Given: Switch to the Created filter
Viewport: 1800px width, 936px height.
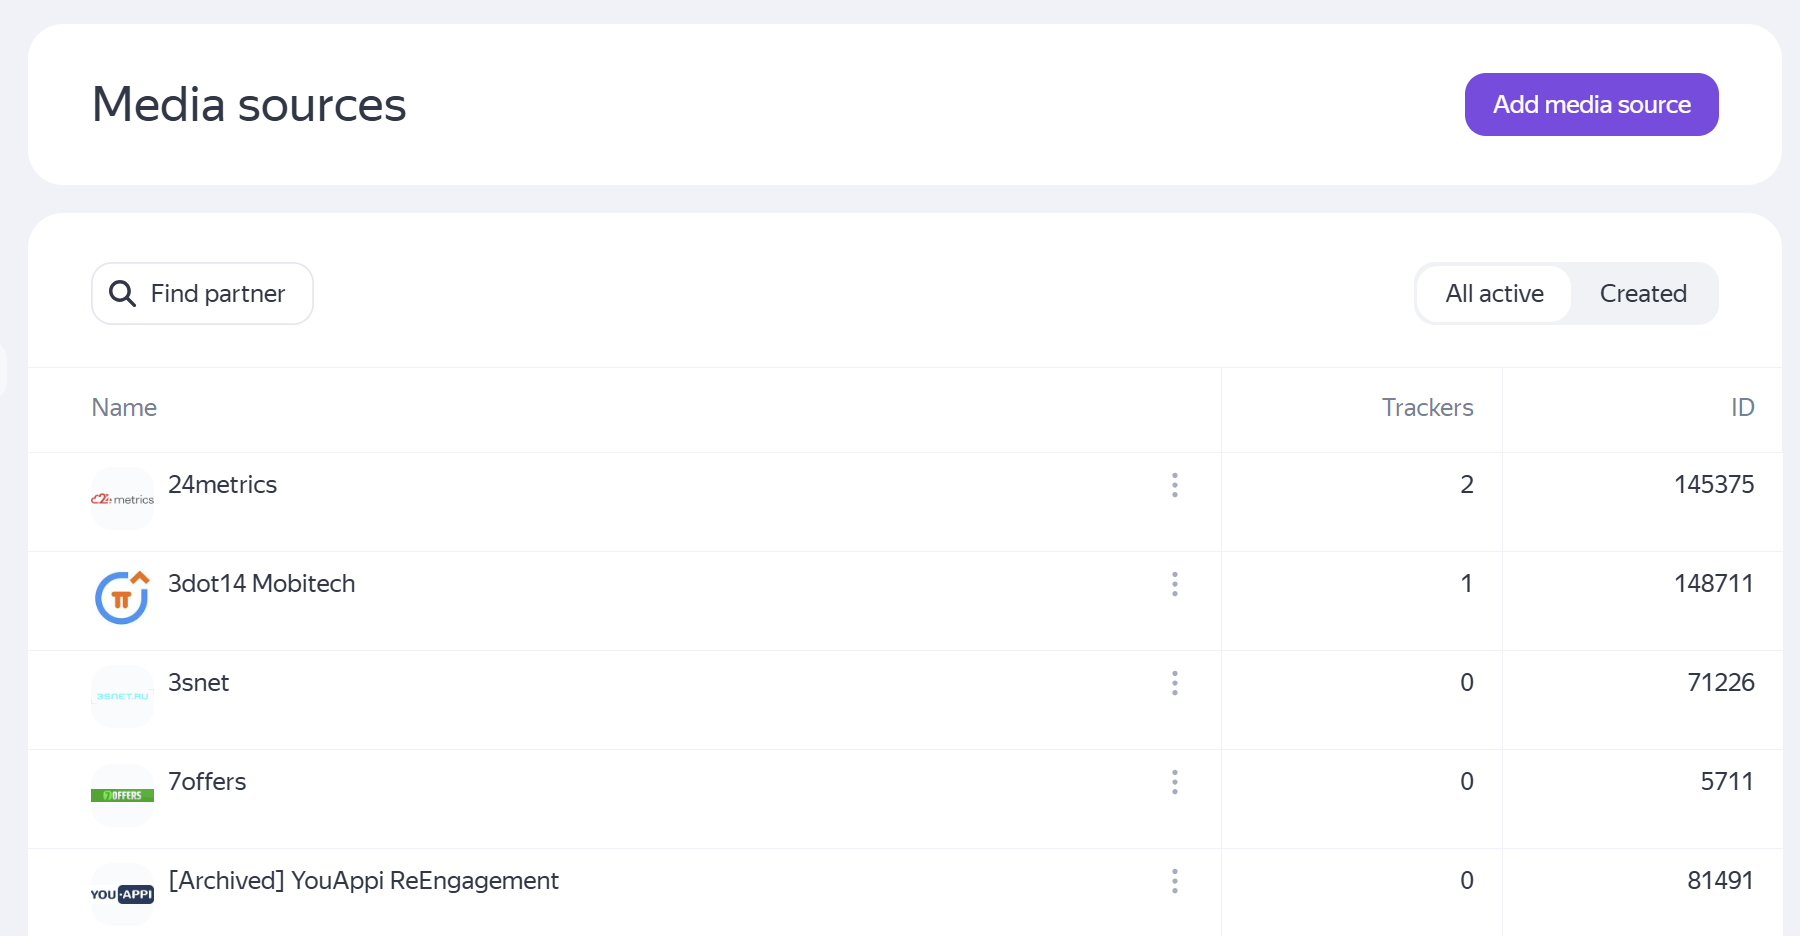Looking at the screenshot, I should 1642,293.
